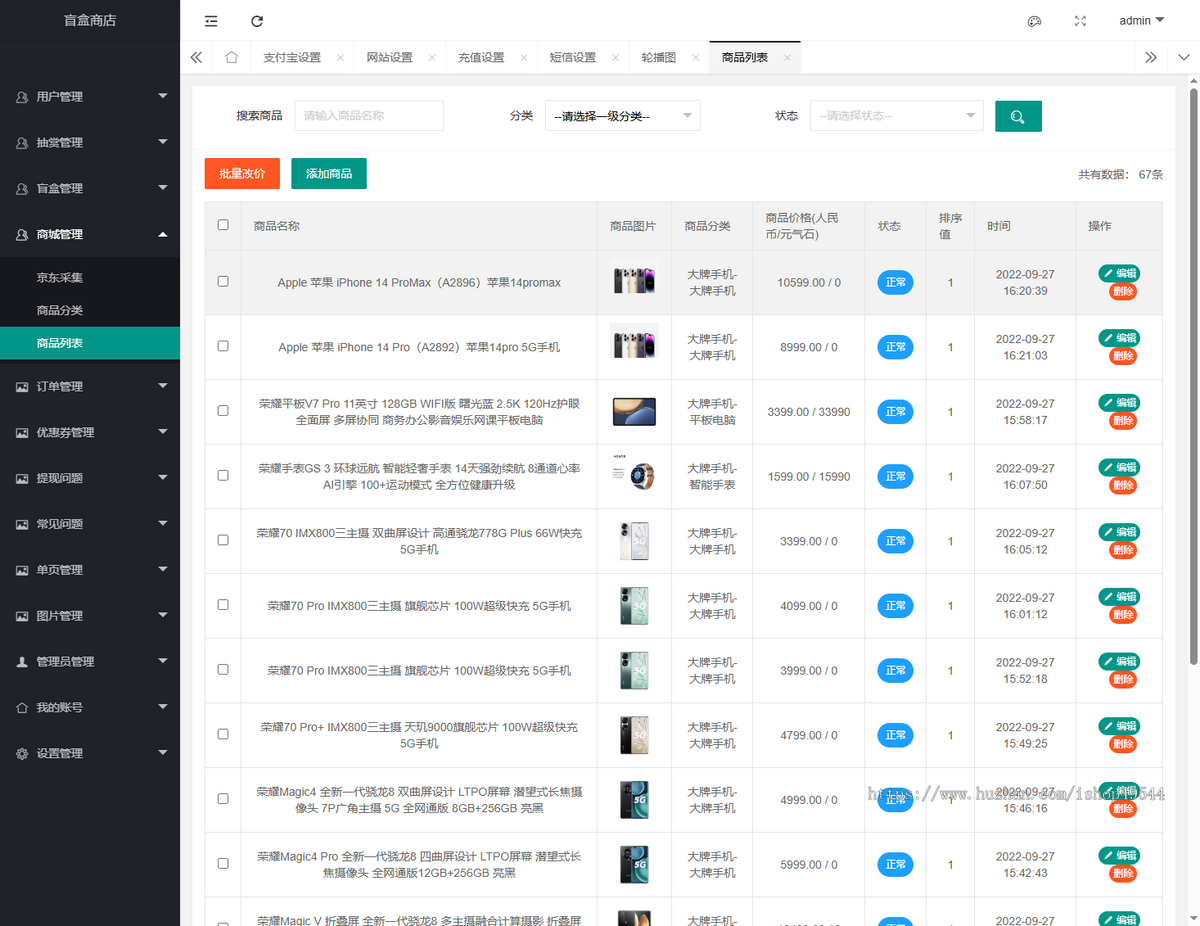This screenshot has width=1200, height=926.
Task: Click the 单页管理 sidebar icon
Action: (x=22, y=570)
